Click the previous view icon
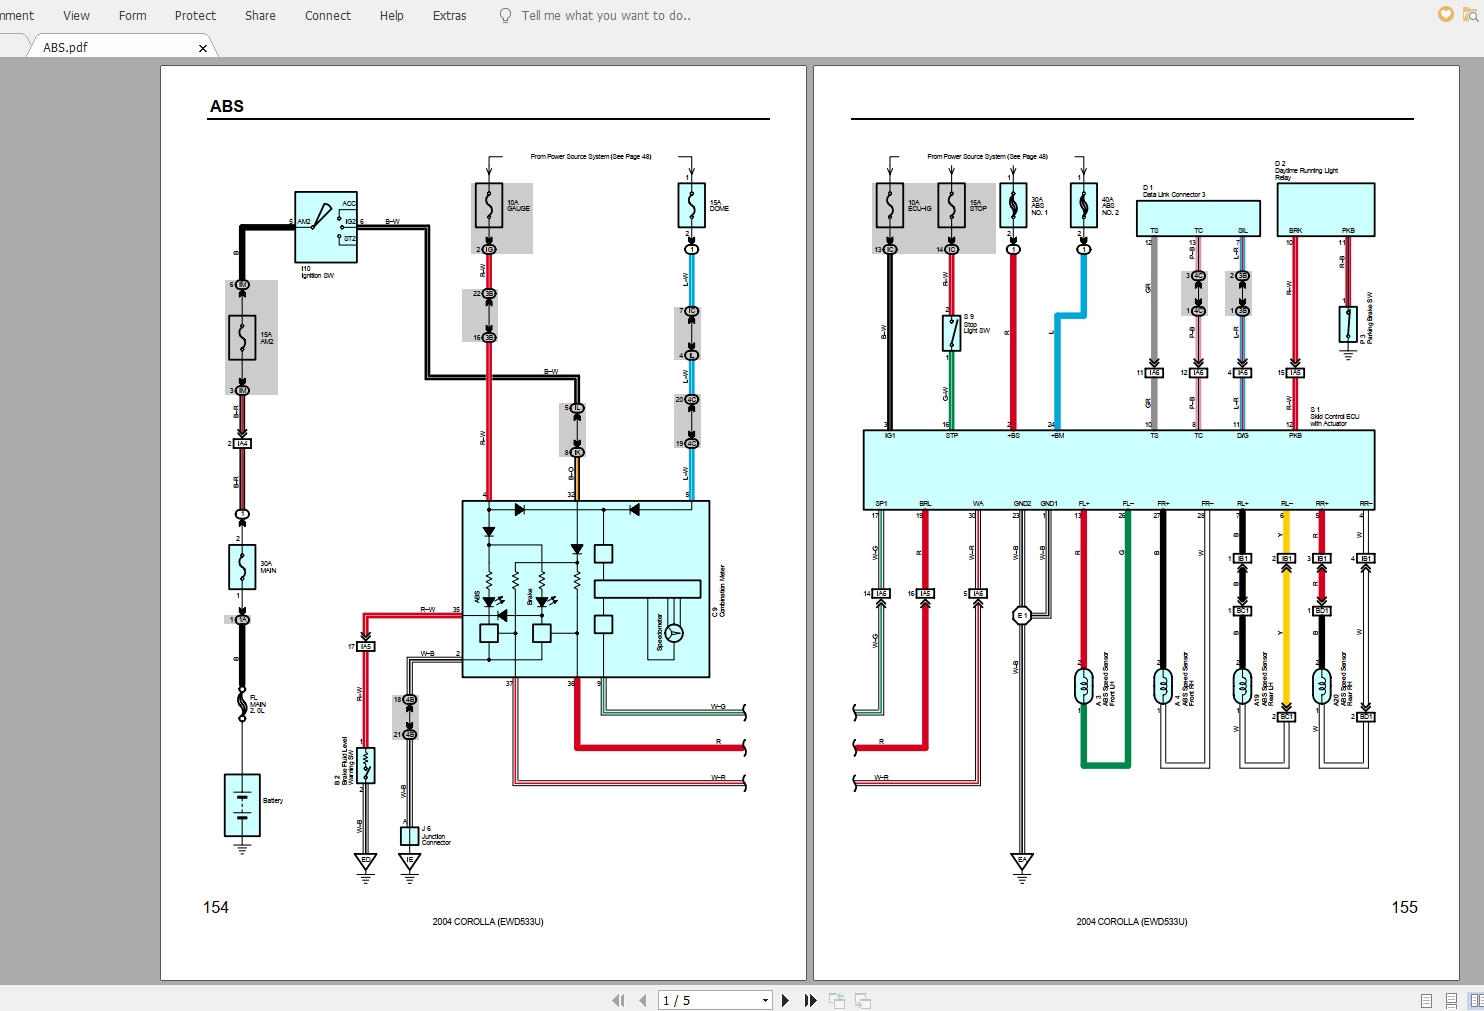The height and width of the screenshot is (1011, 1484). 836,1000
